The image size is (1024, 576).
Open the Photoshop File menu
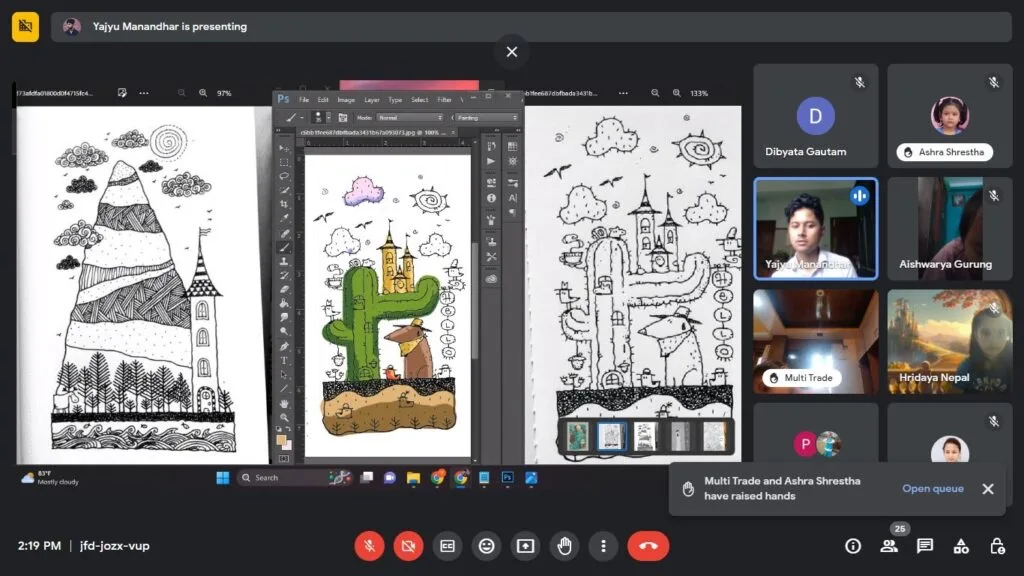click(x=304, y=100)
